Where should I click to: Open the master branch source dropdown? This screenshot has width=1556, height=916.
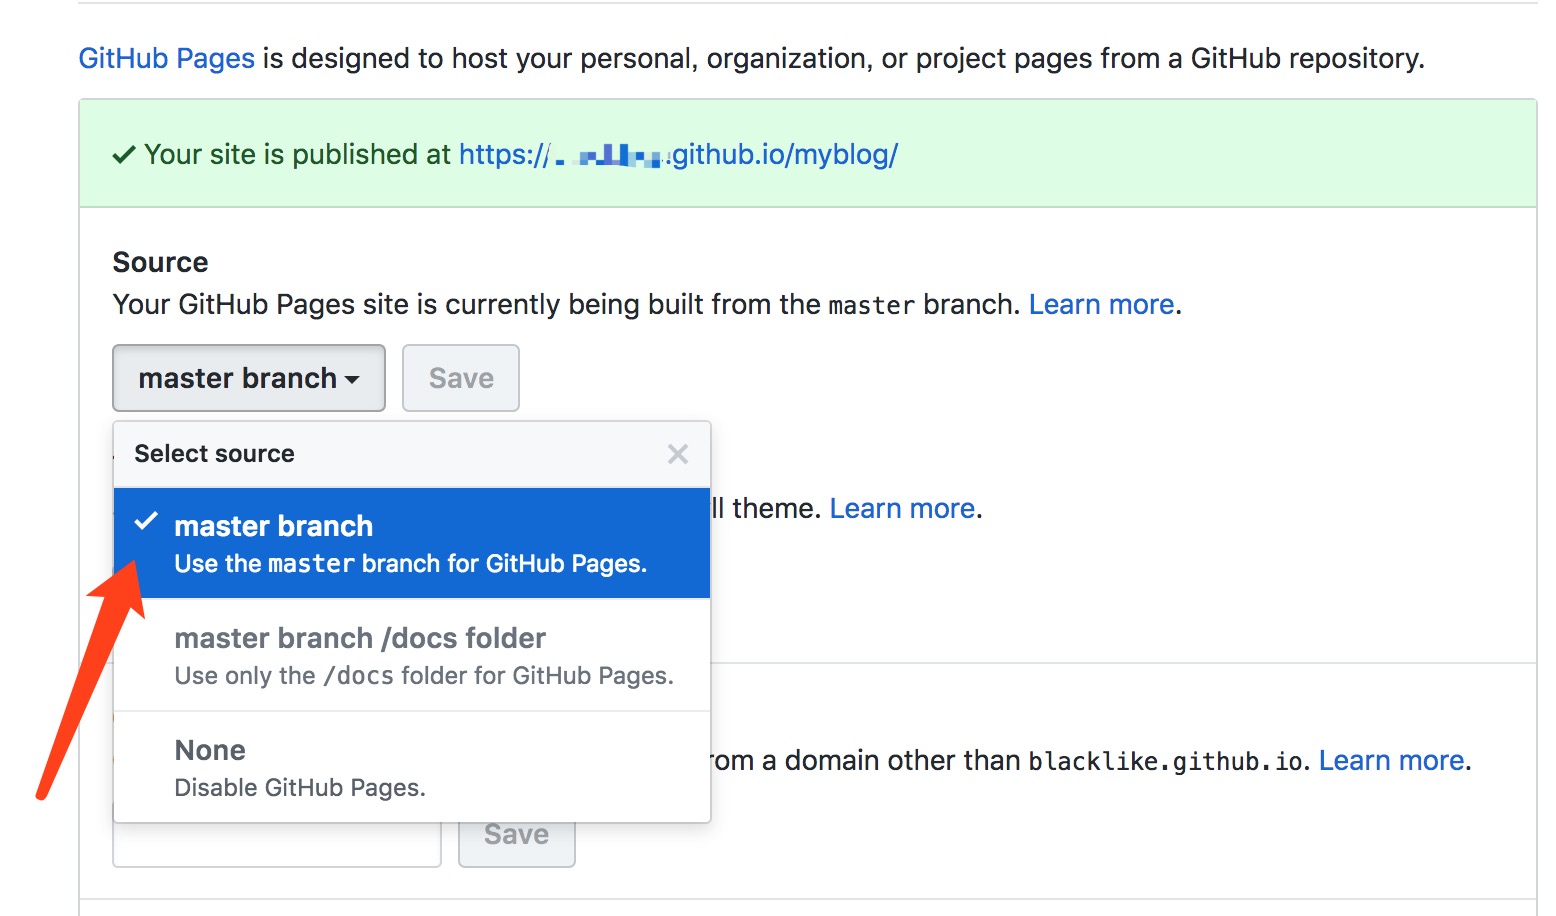coord(249,378)
